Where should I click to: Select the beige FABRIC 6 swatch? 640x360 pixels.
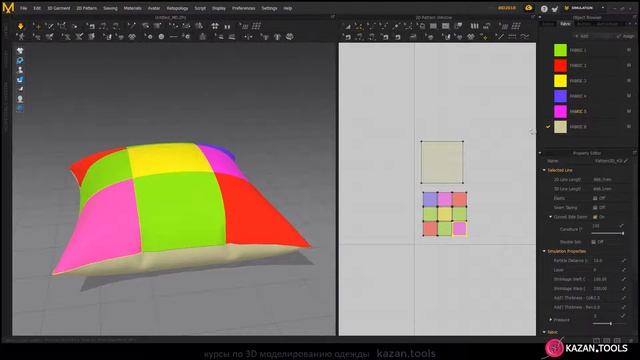(x=560, y=127)
